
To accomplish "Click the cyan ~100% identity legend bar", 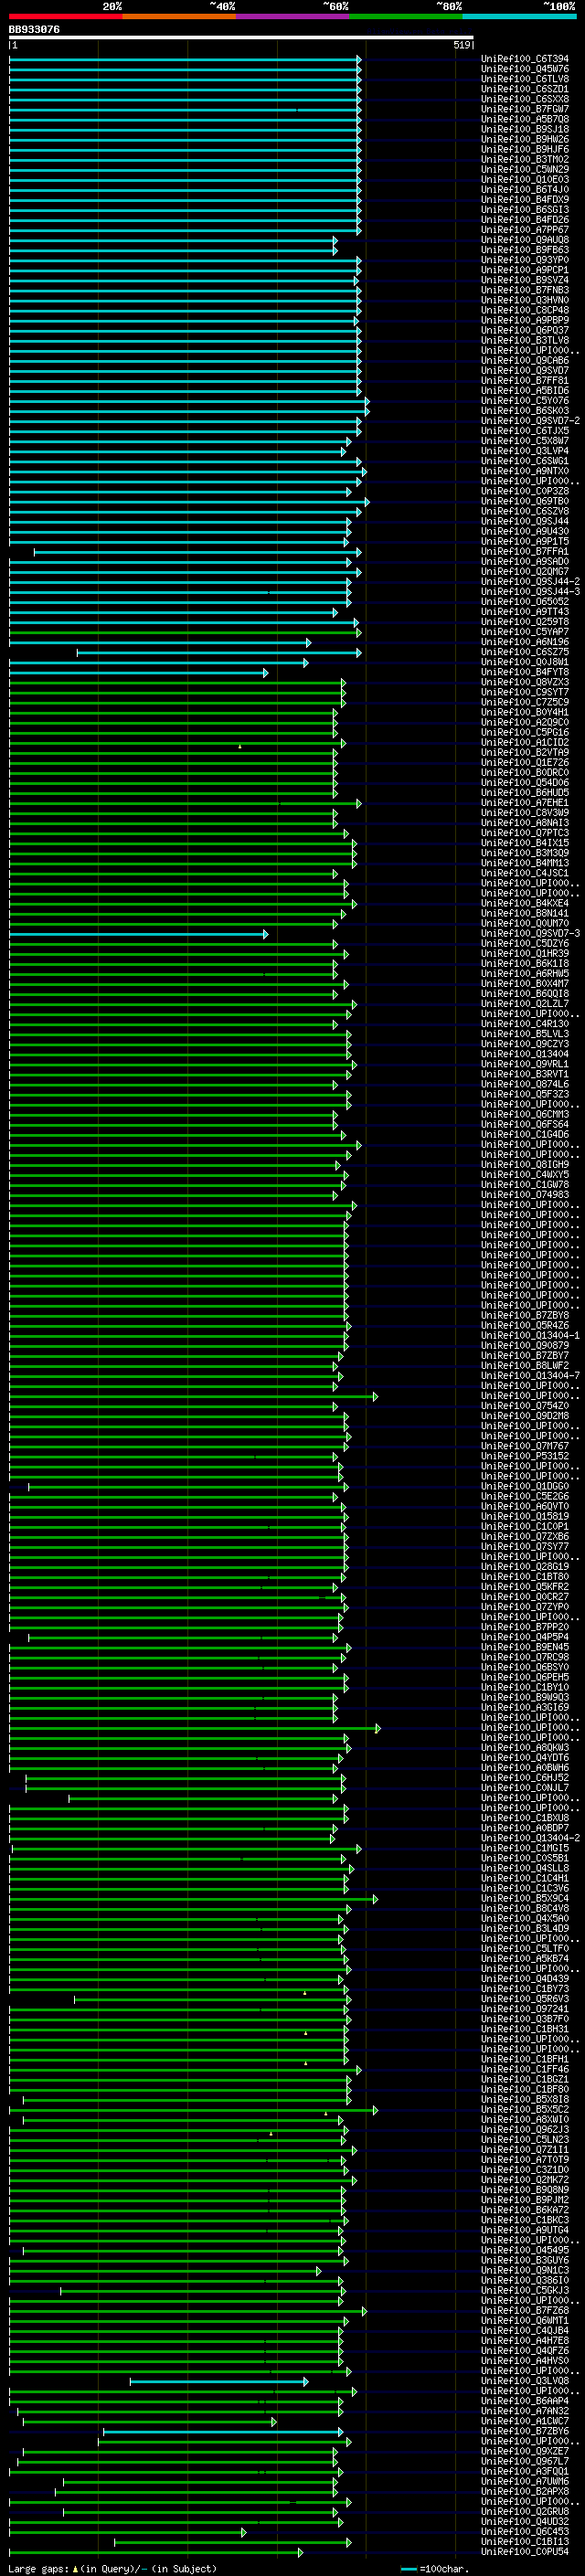I will (x=519, y=16).
